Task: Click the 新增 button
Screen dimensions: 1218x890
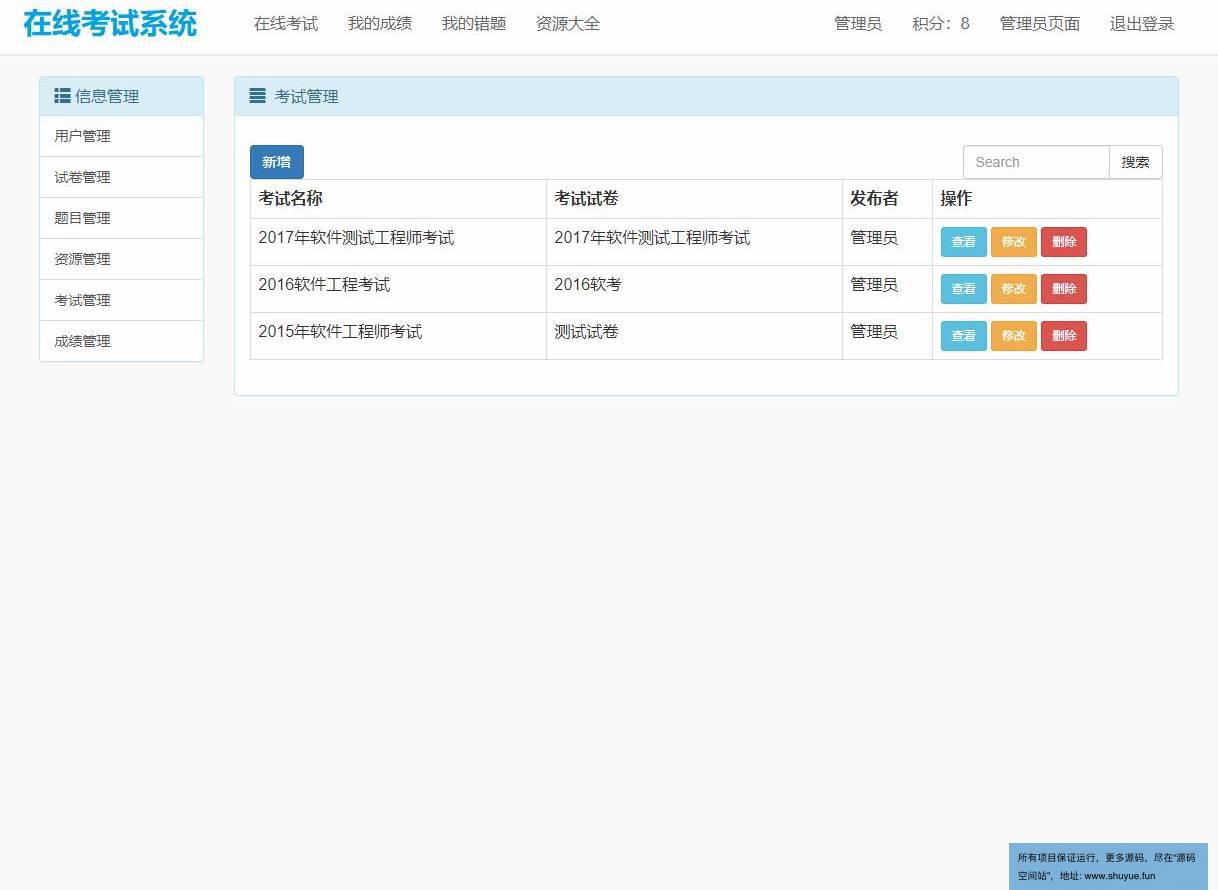Action: [x=277, y=162]
